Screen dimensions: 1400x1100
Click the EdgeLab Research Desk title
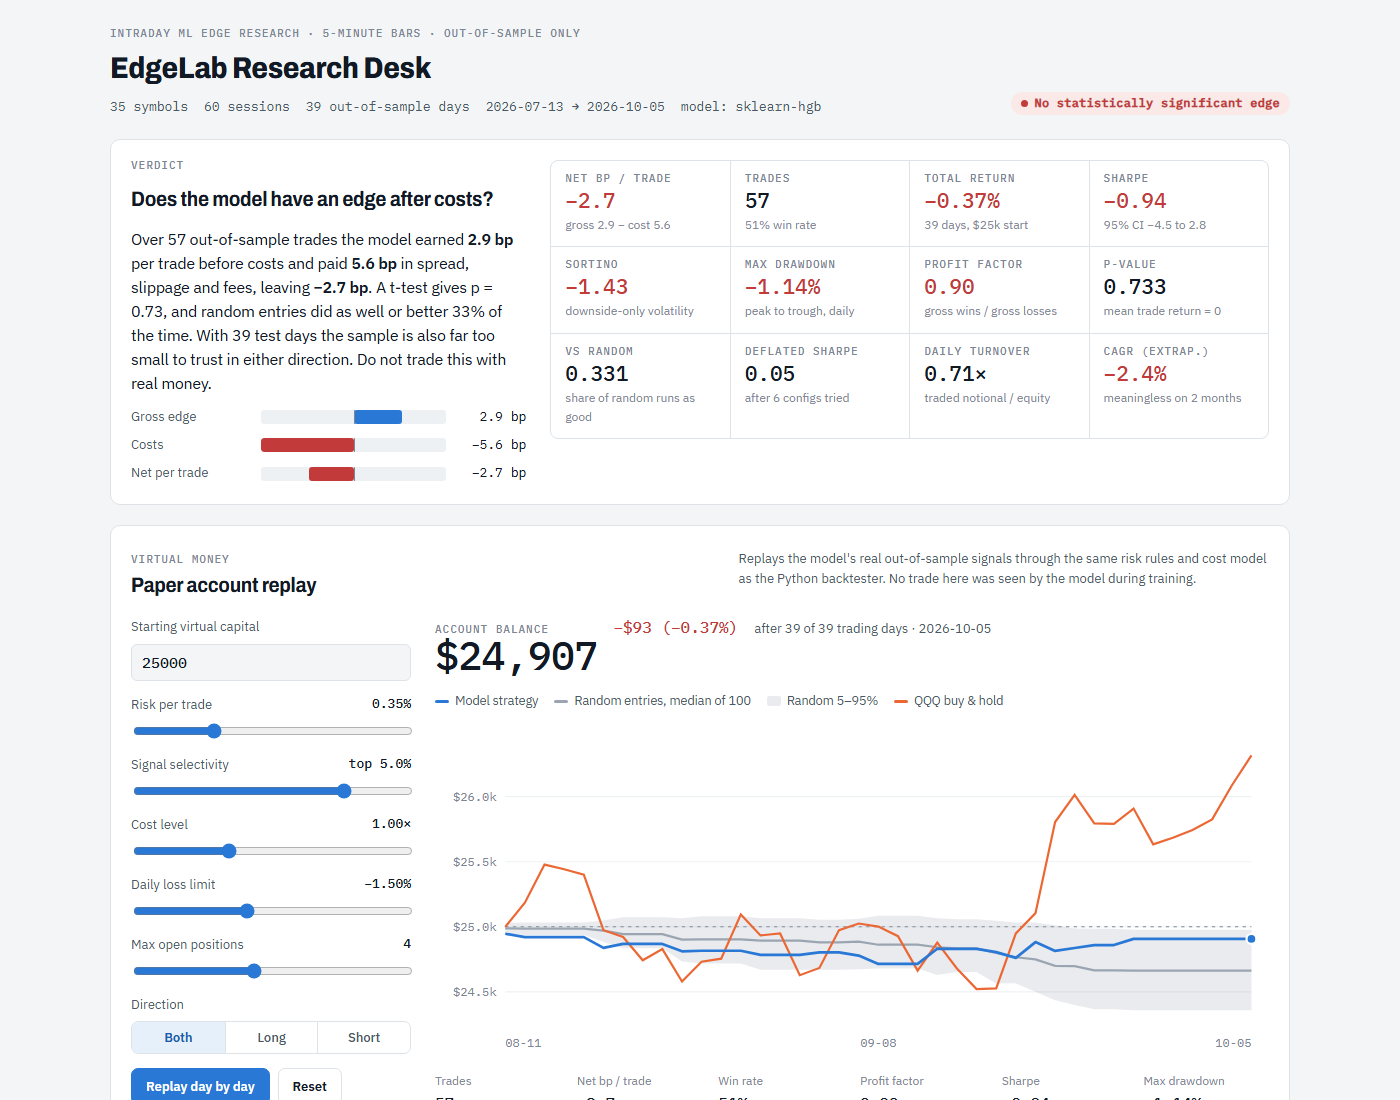coord(270,68)
